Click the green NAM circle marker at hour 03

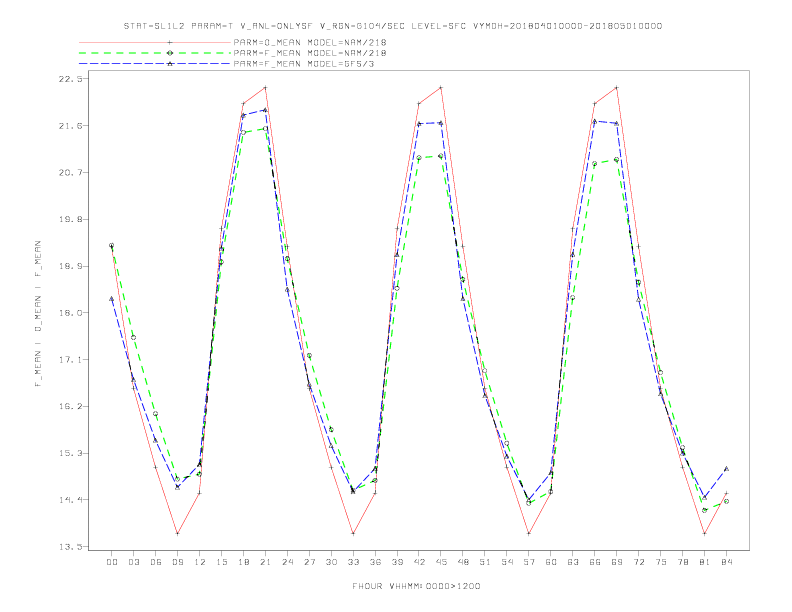[x=133, y=337]
